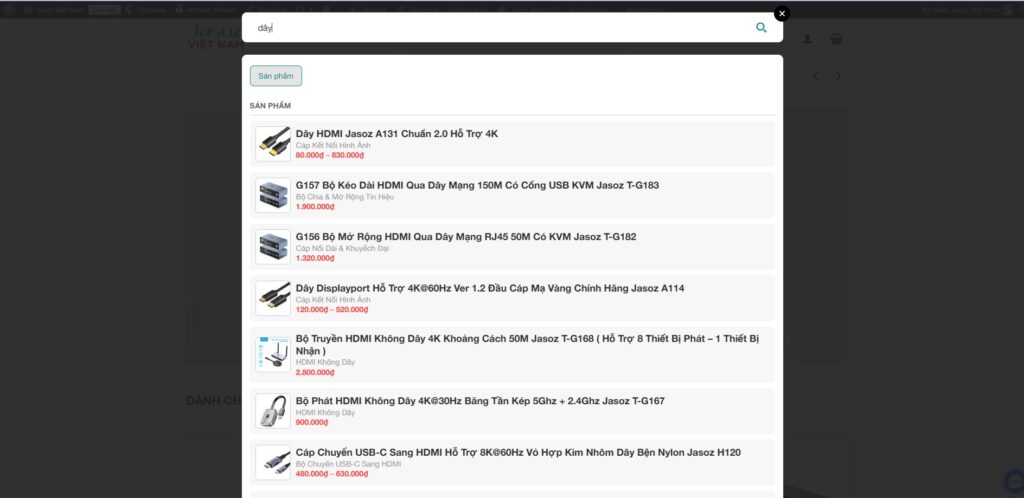Open the chat messenger bubble icon
1024x498 pixels.
(1015, 481)
